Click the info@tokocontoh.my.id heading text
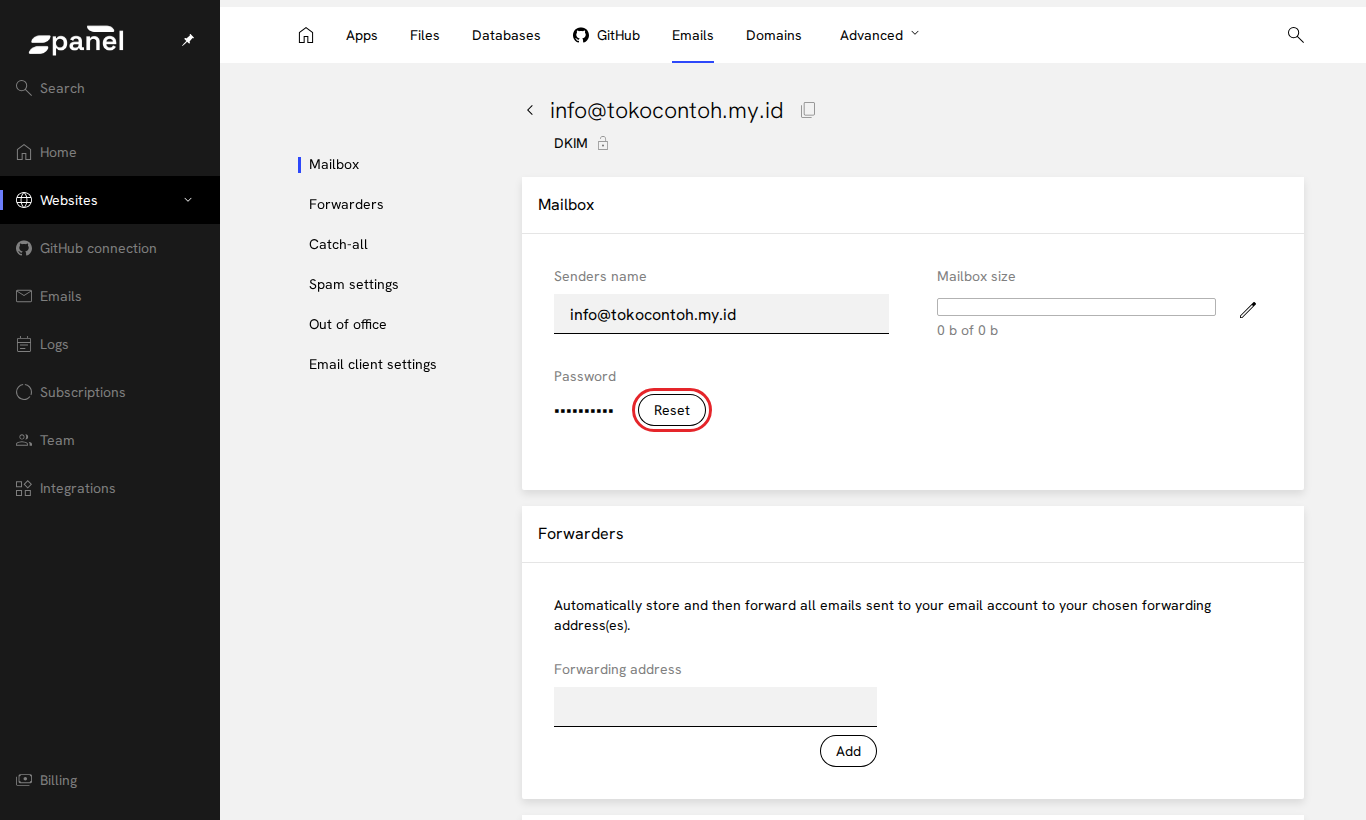The height and width of the screenshot is (820, 1366). 667,110
